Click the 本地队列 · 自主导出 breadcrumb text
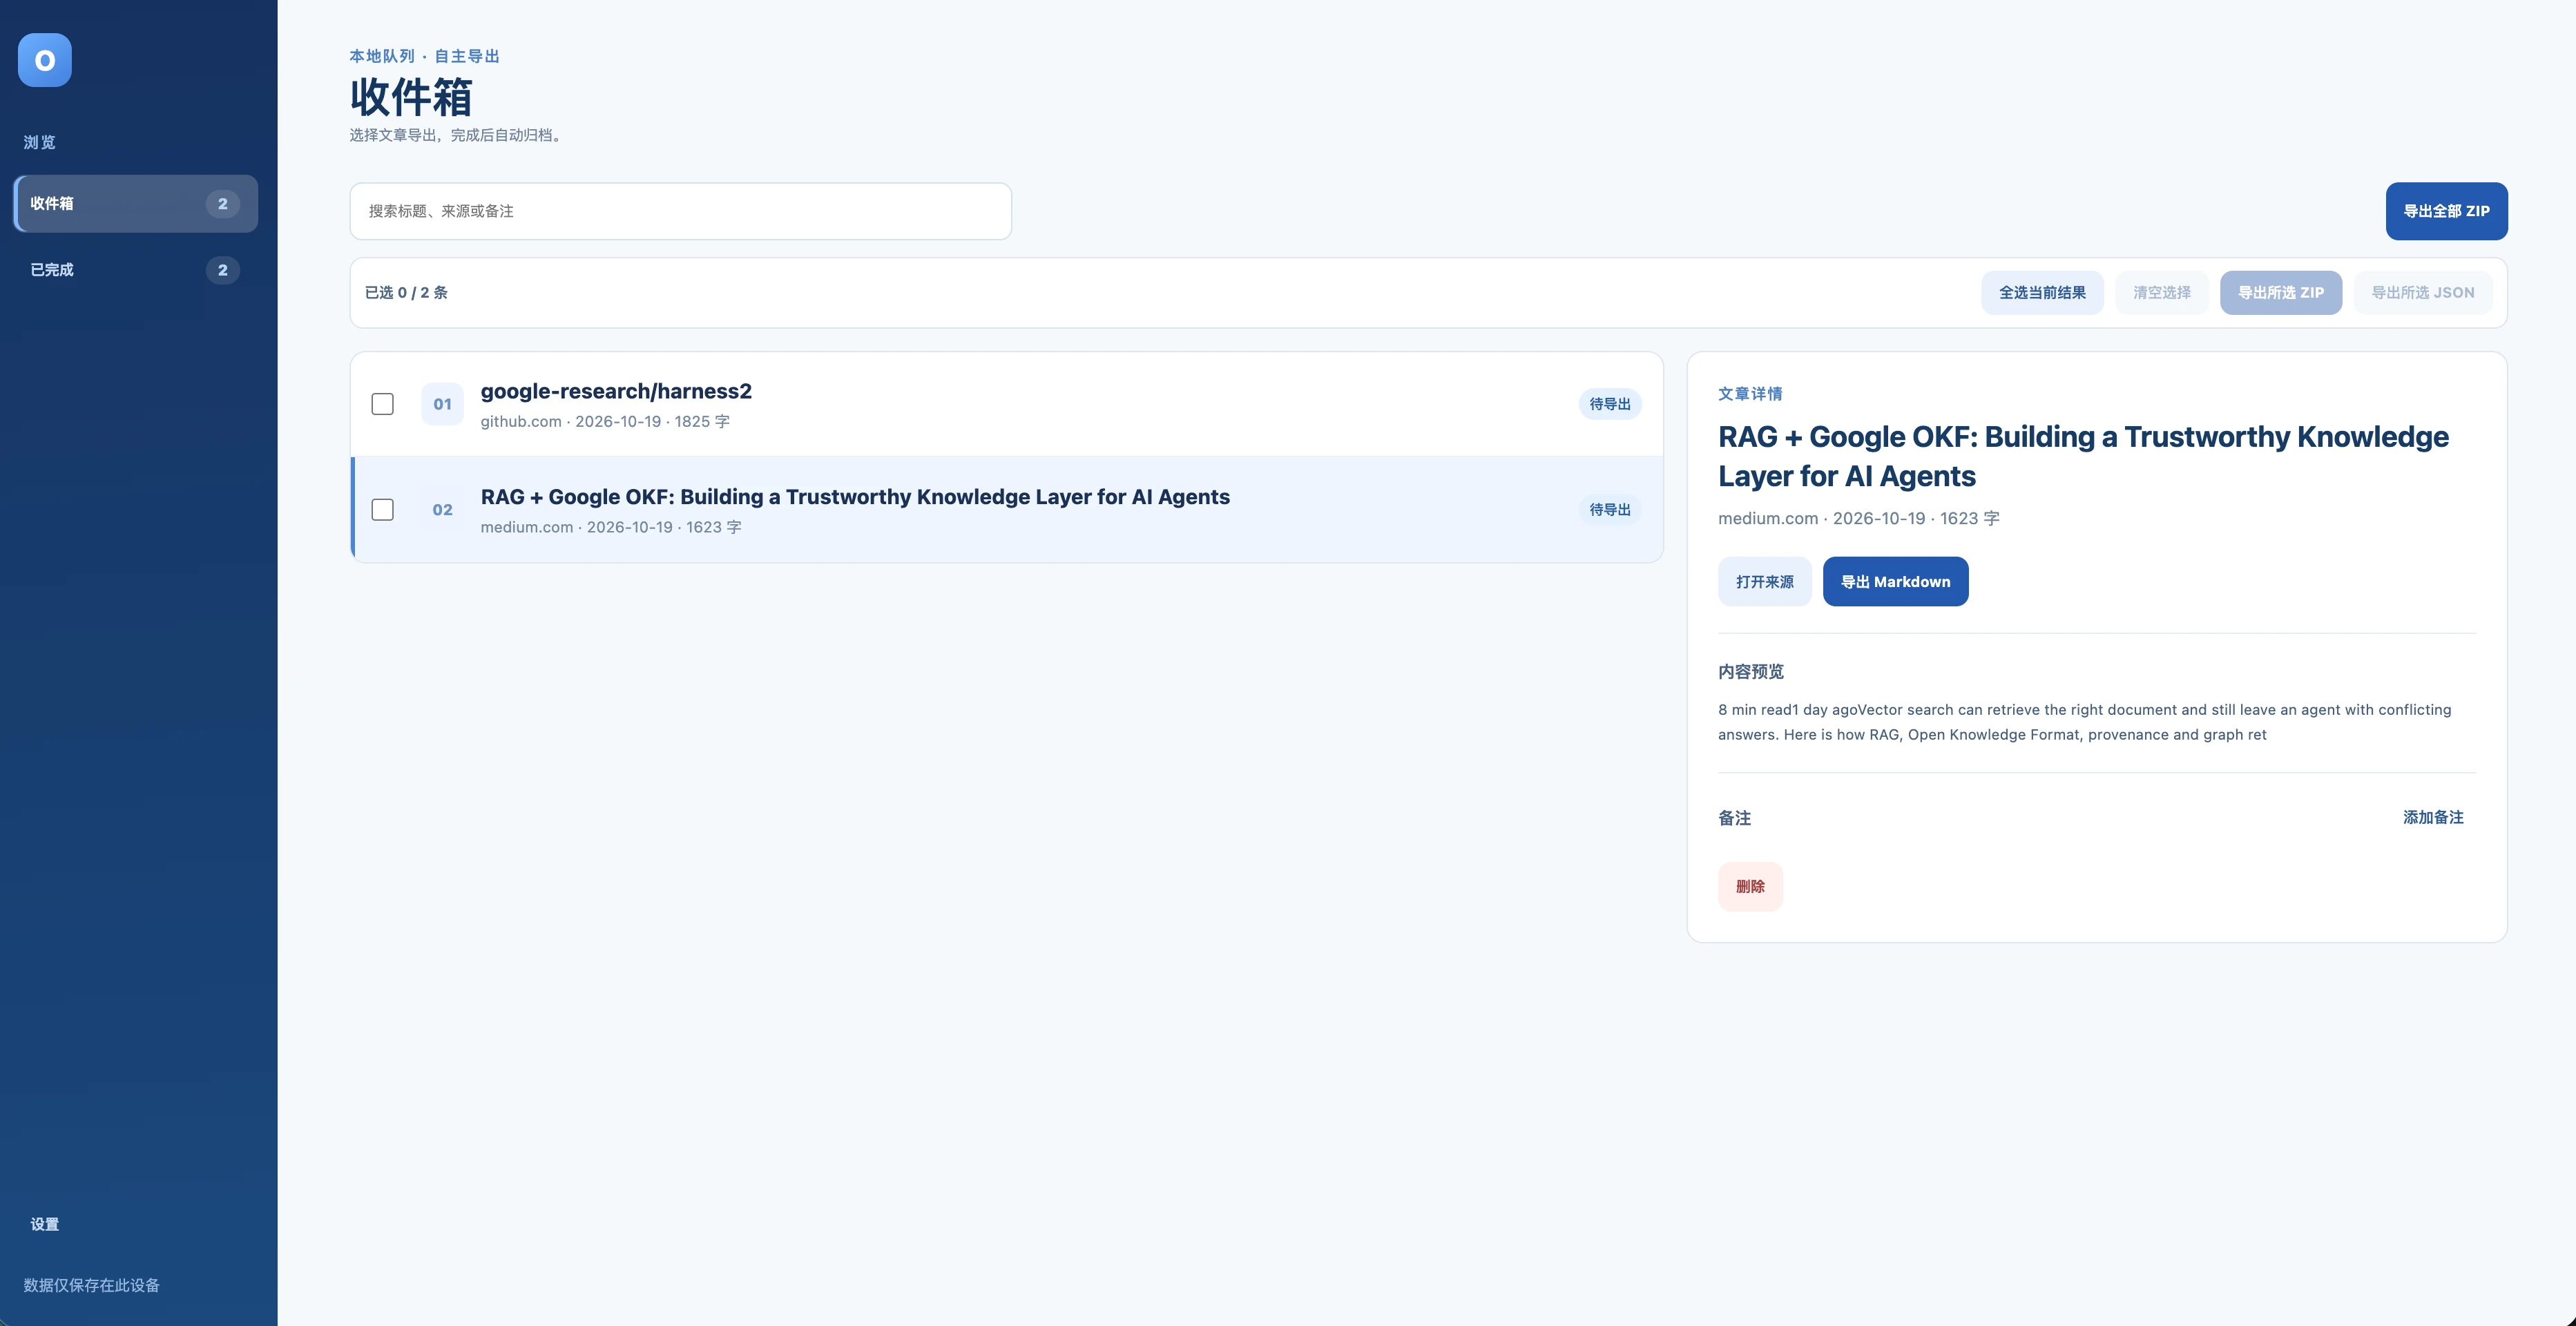 (x=424, y=56)
